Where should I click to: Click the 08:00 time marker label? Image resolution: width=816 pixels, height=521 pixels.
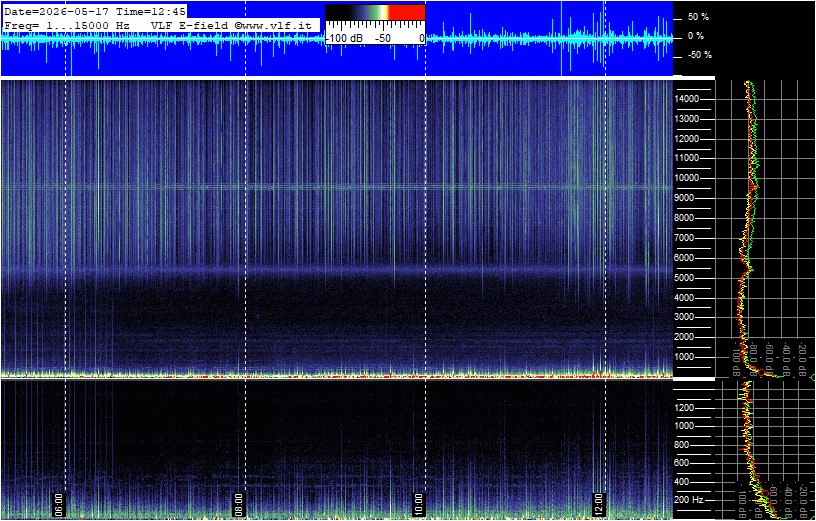click(x=238, y=504)
